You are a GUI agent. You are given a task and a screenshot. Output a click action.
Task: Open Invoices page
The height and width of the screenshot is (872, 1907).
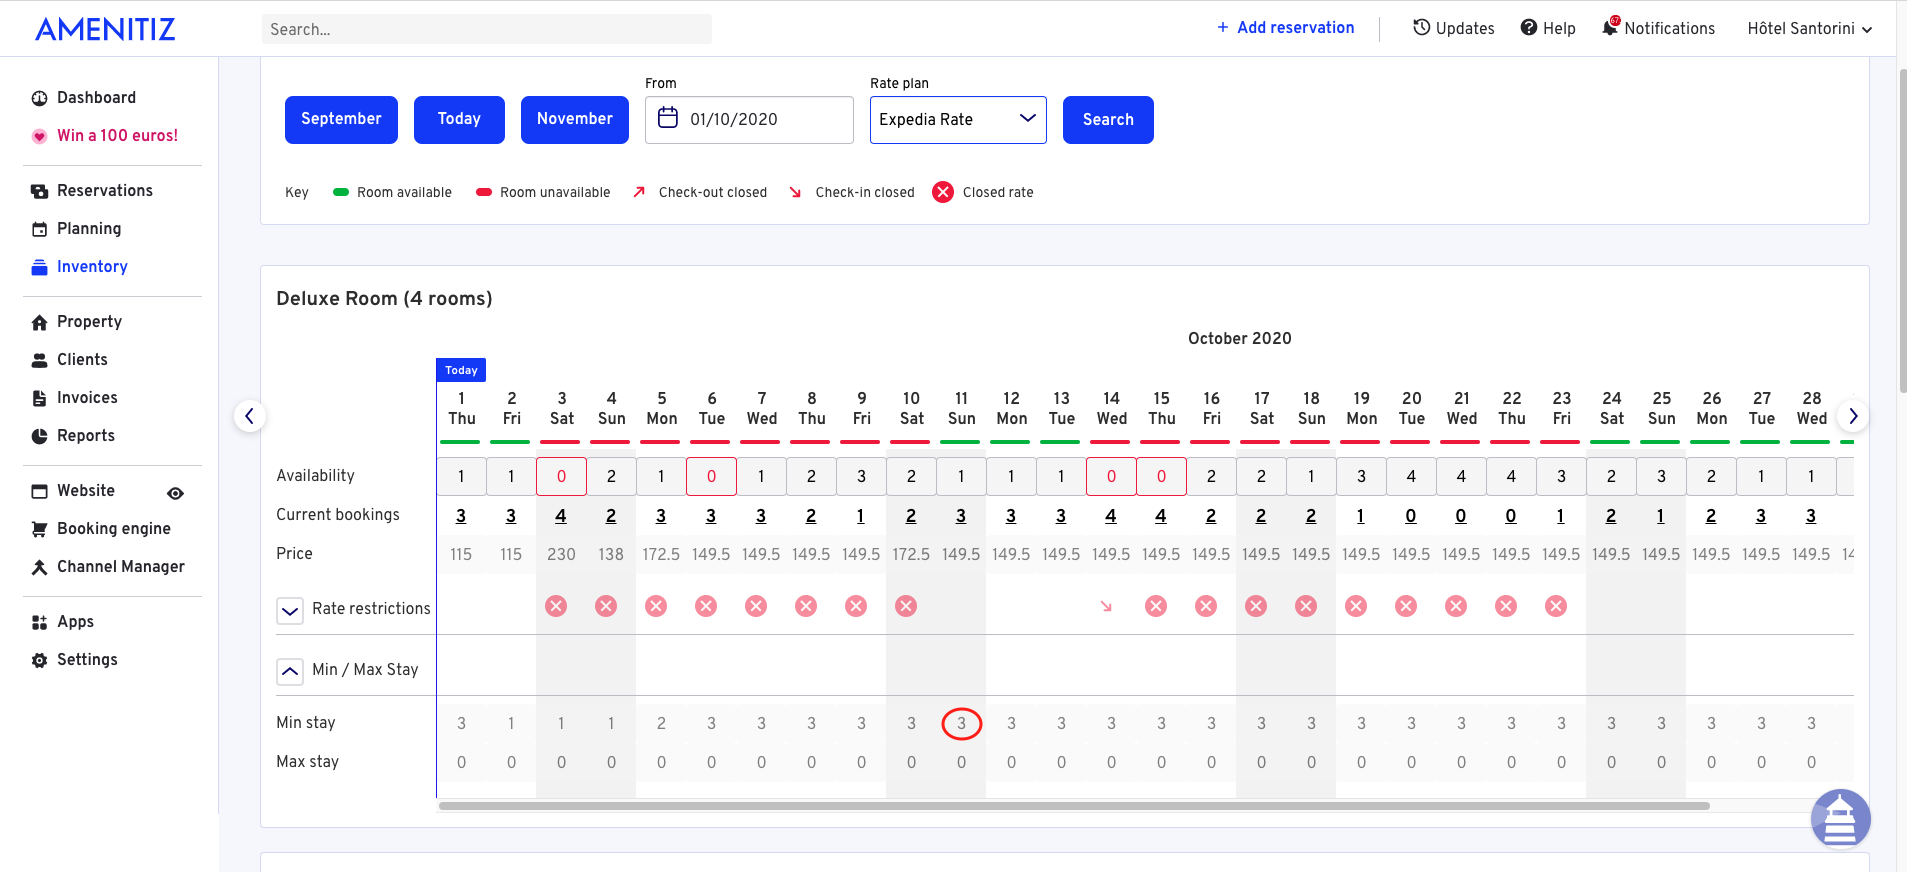[87, 397]
